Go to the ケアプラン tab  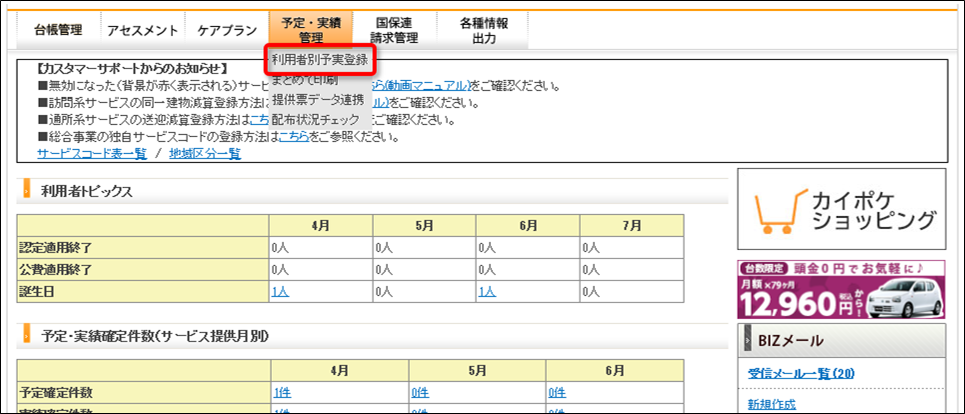point(226,30)
